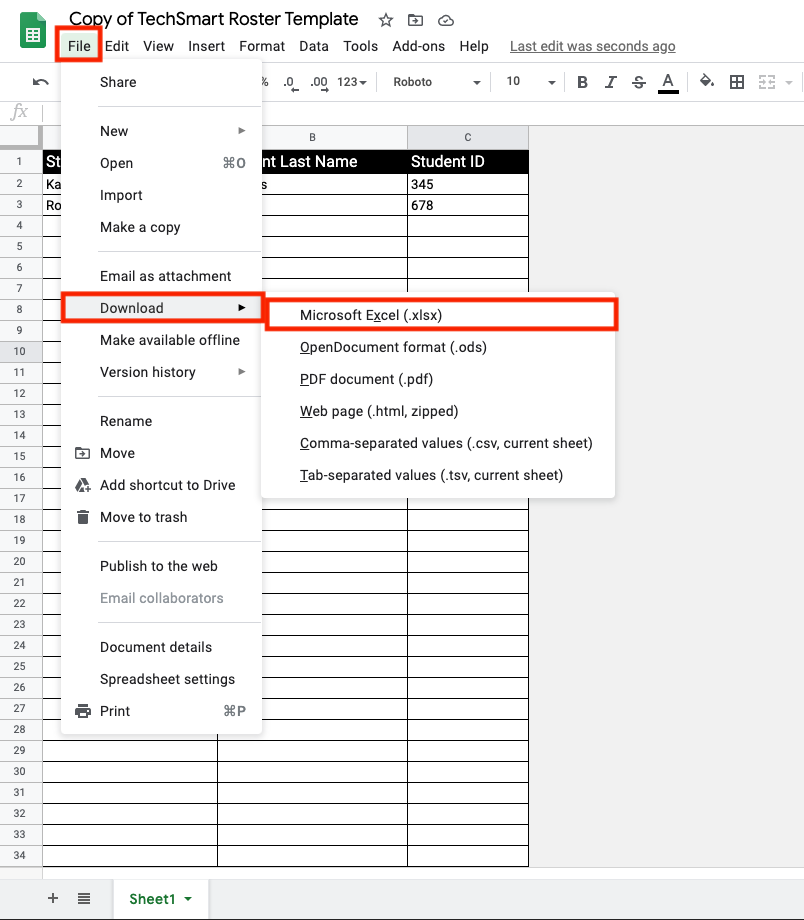Download as Web page (.html, zipped)
The height and width of the screenshot is (920, 804).
click(438, 411)
